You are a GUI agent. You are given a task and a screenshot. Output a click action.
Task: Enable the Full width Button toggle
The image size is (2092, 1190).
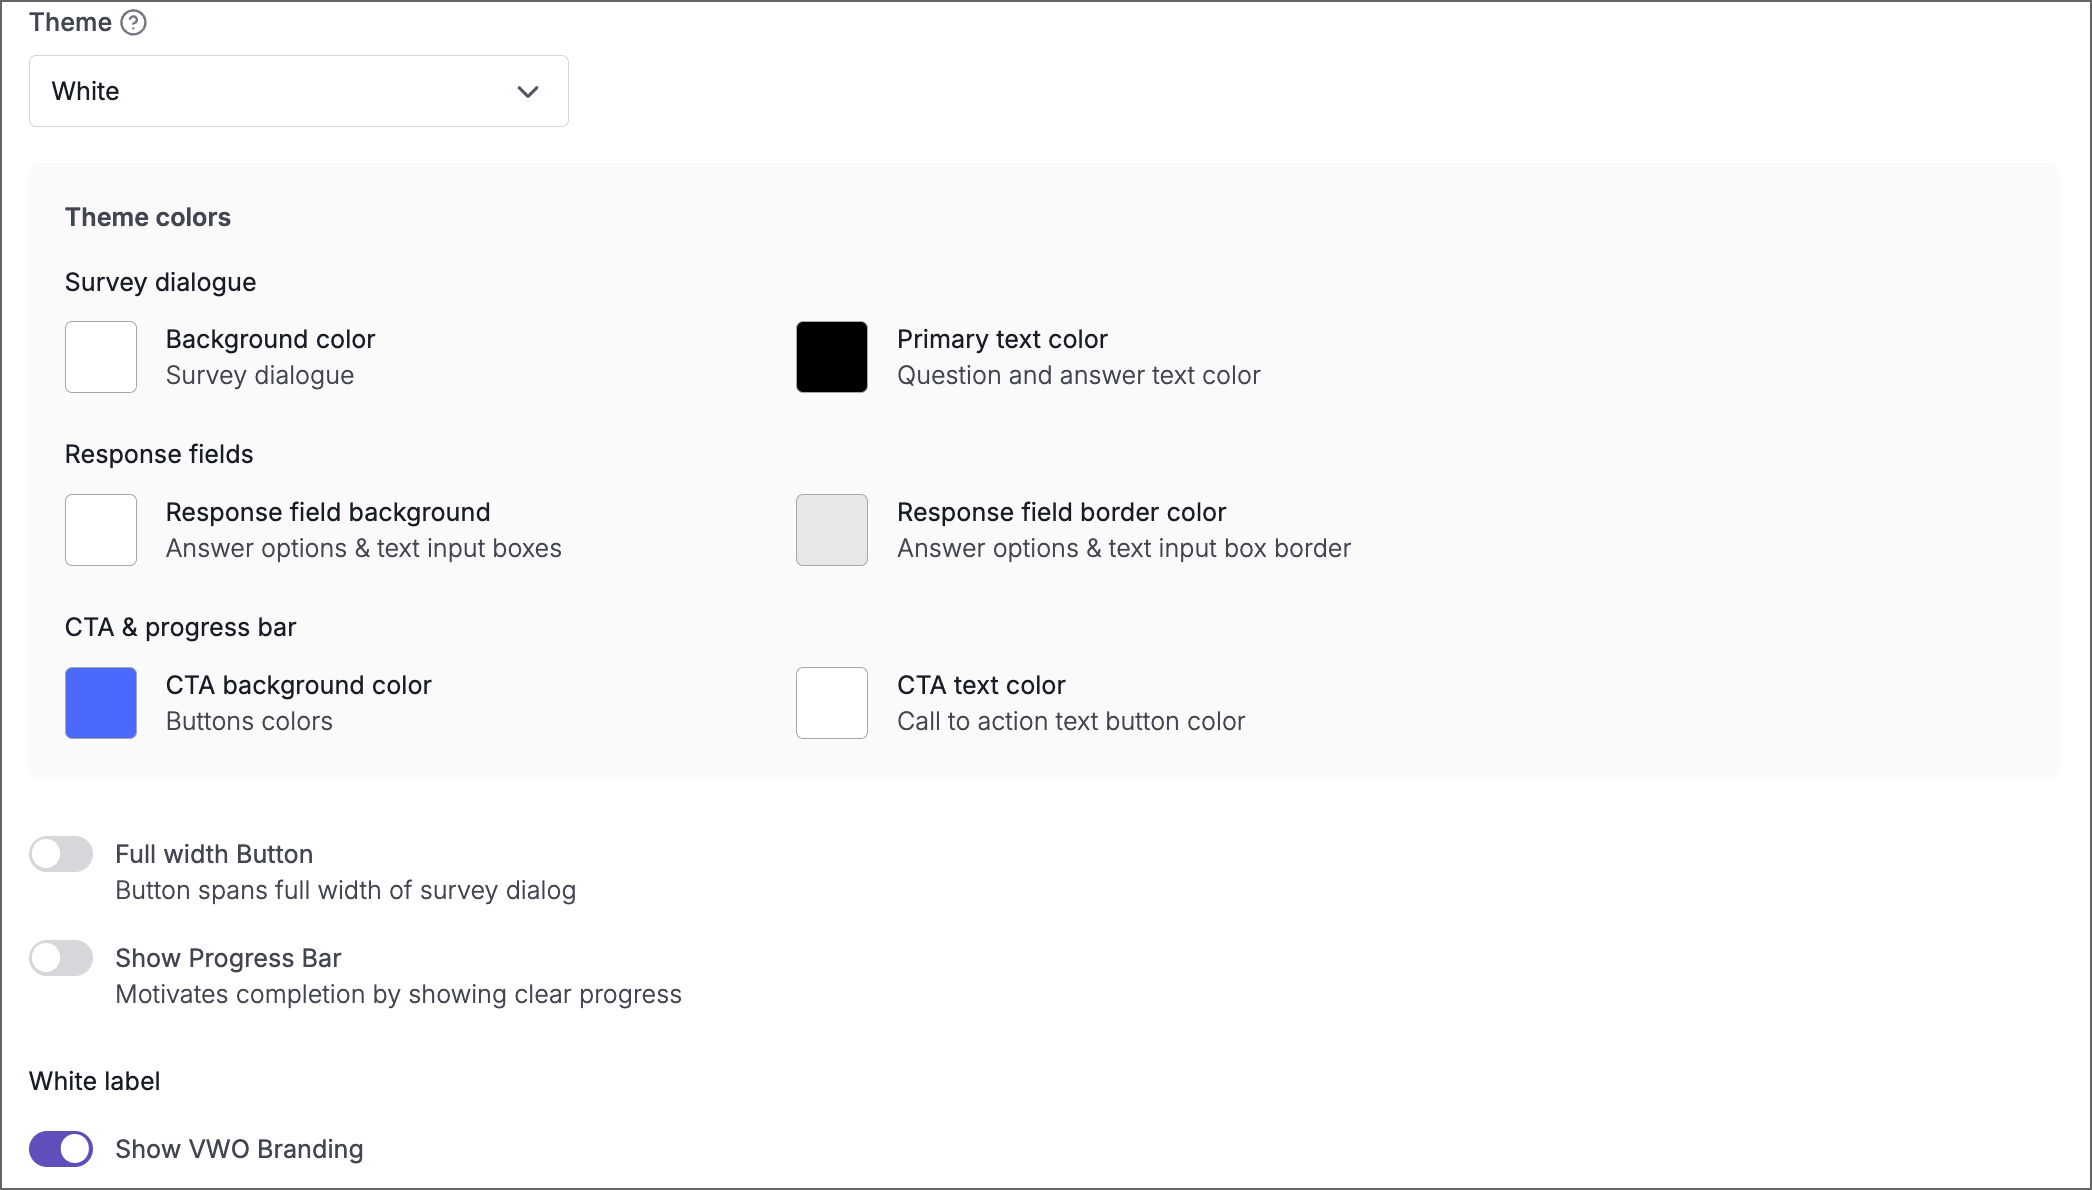point(61,854)
